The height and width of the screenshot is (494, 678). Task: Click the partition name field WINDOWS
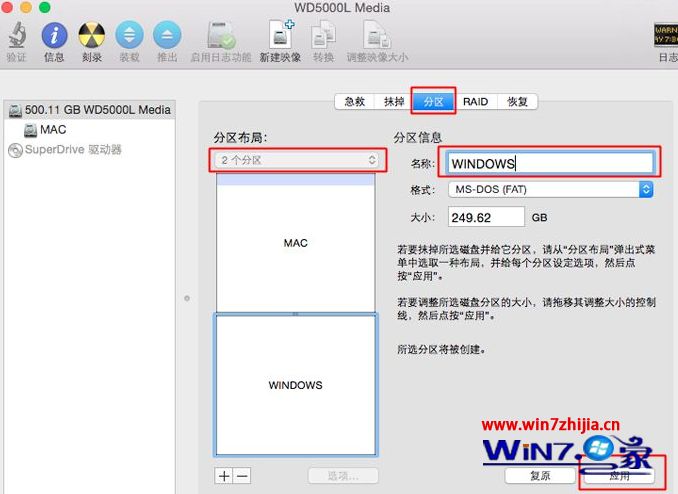[550, 163]
